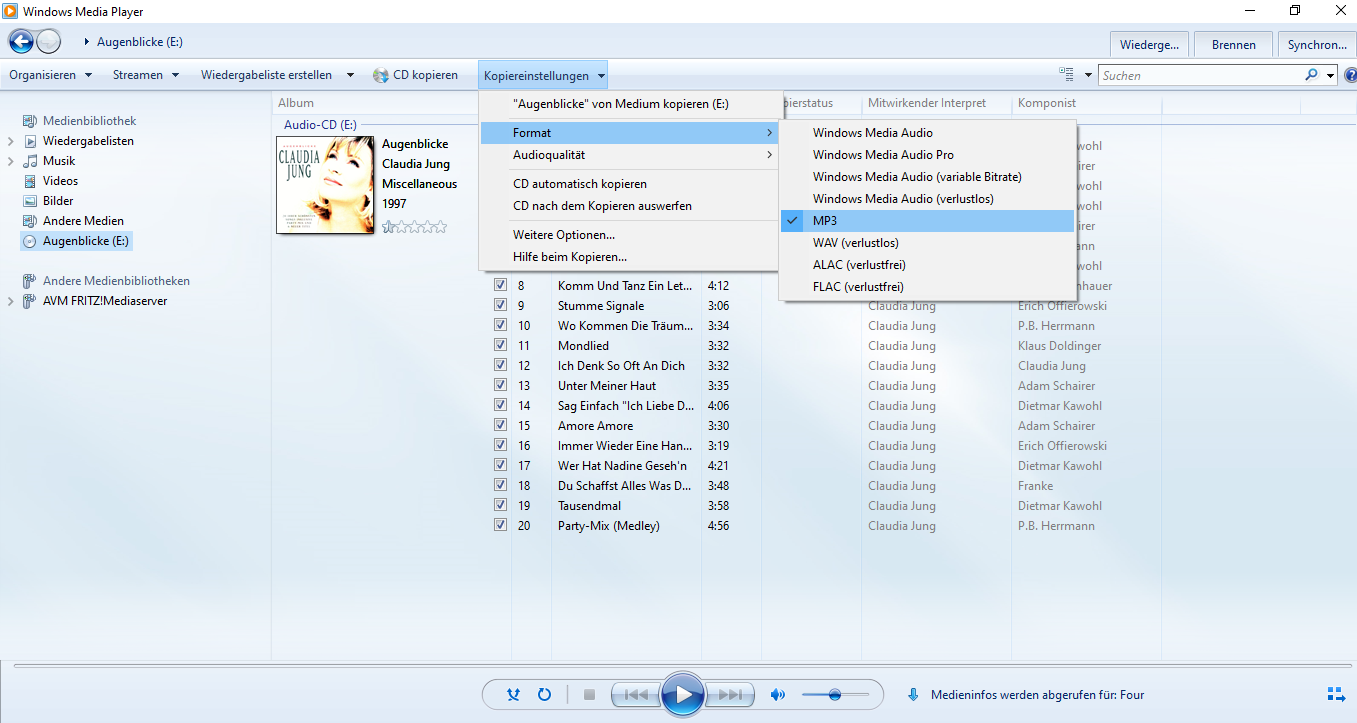Click the Play button
Image resolution: width=1357 pixels, height=723 pixels.
pyautogui.click(x=683, y=694)
